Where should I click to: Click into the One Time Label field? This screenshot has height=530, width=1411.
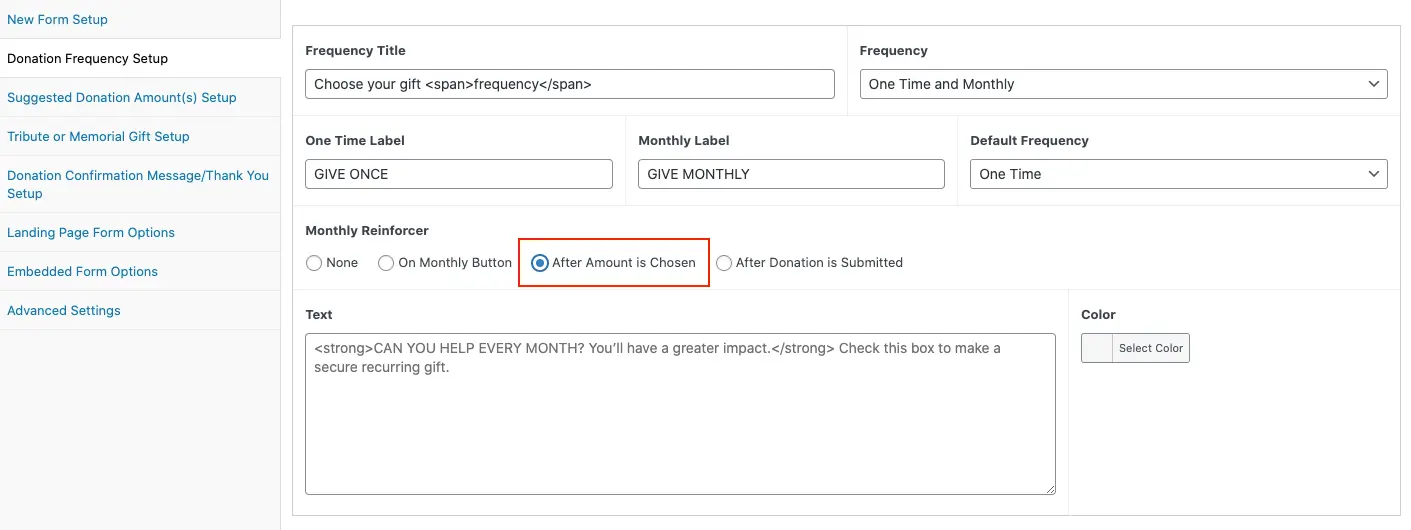pos(458,174)
